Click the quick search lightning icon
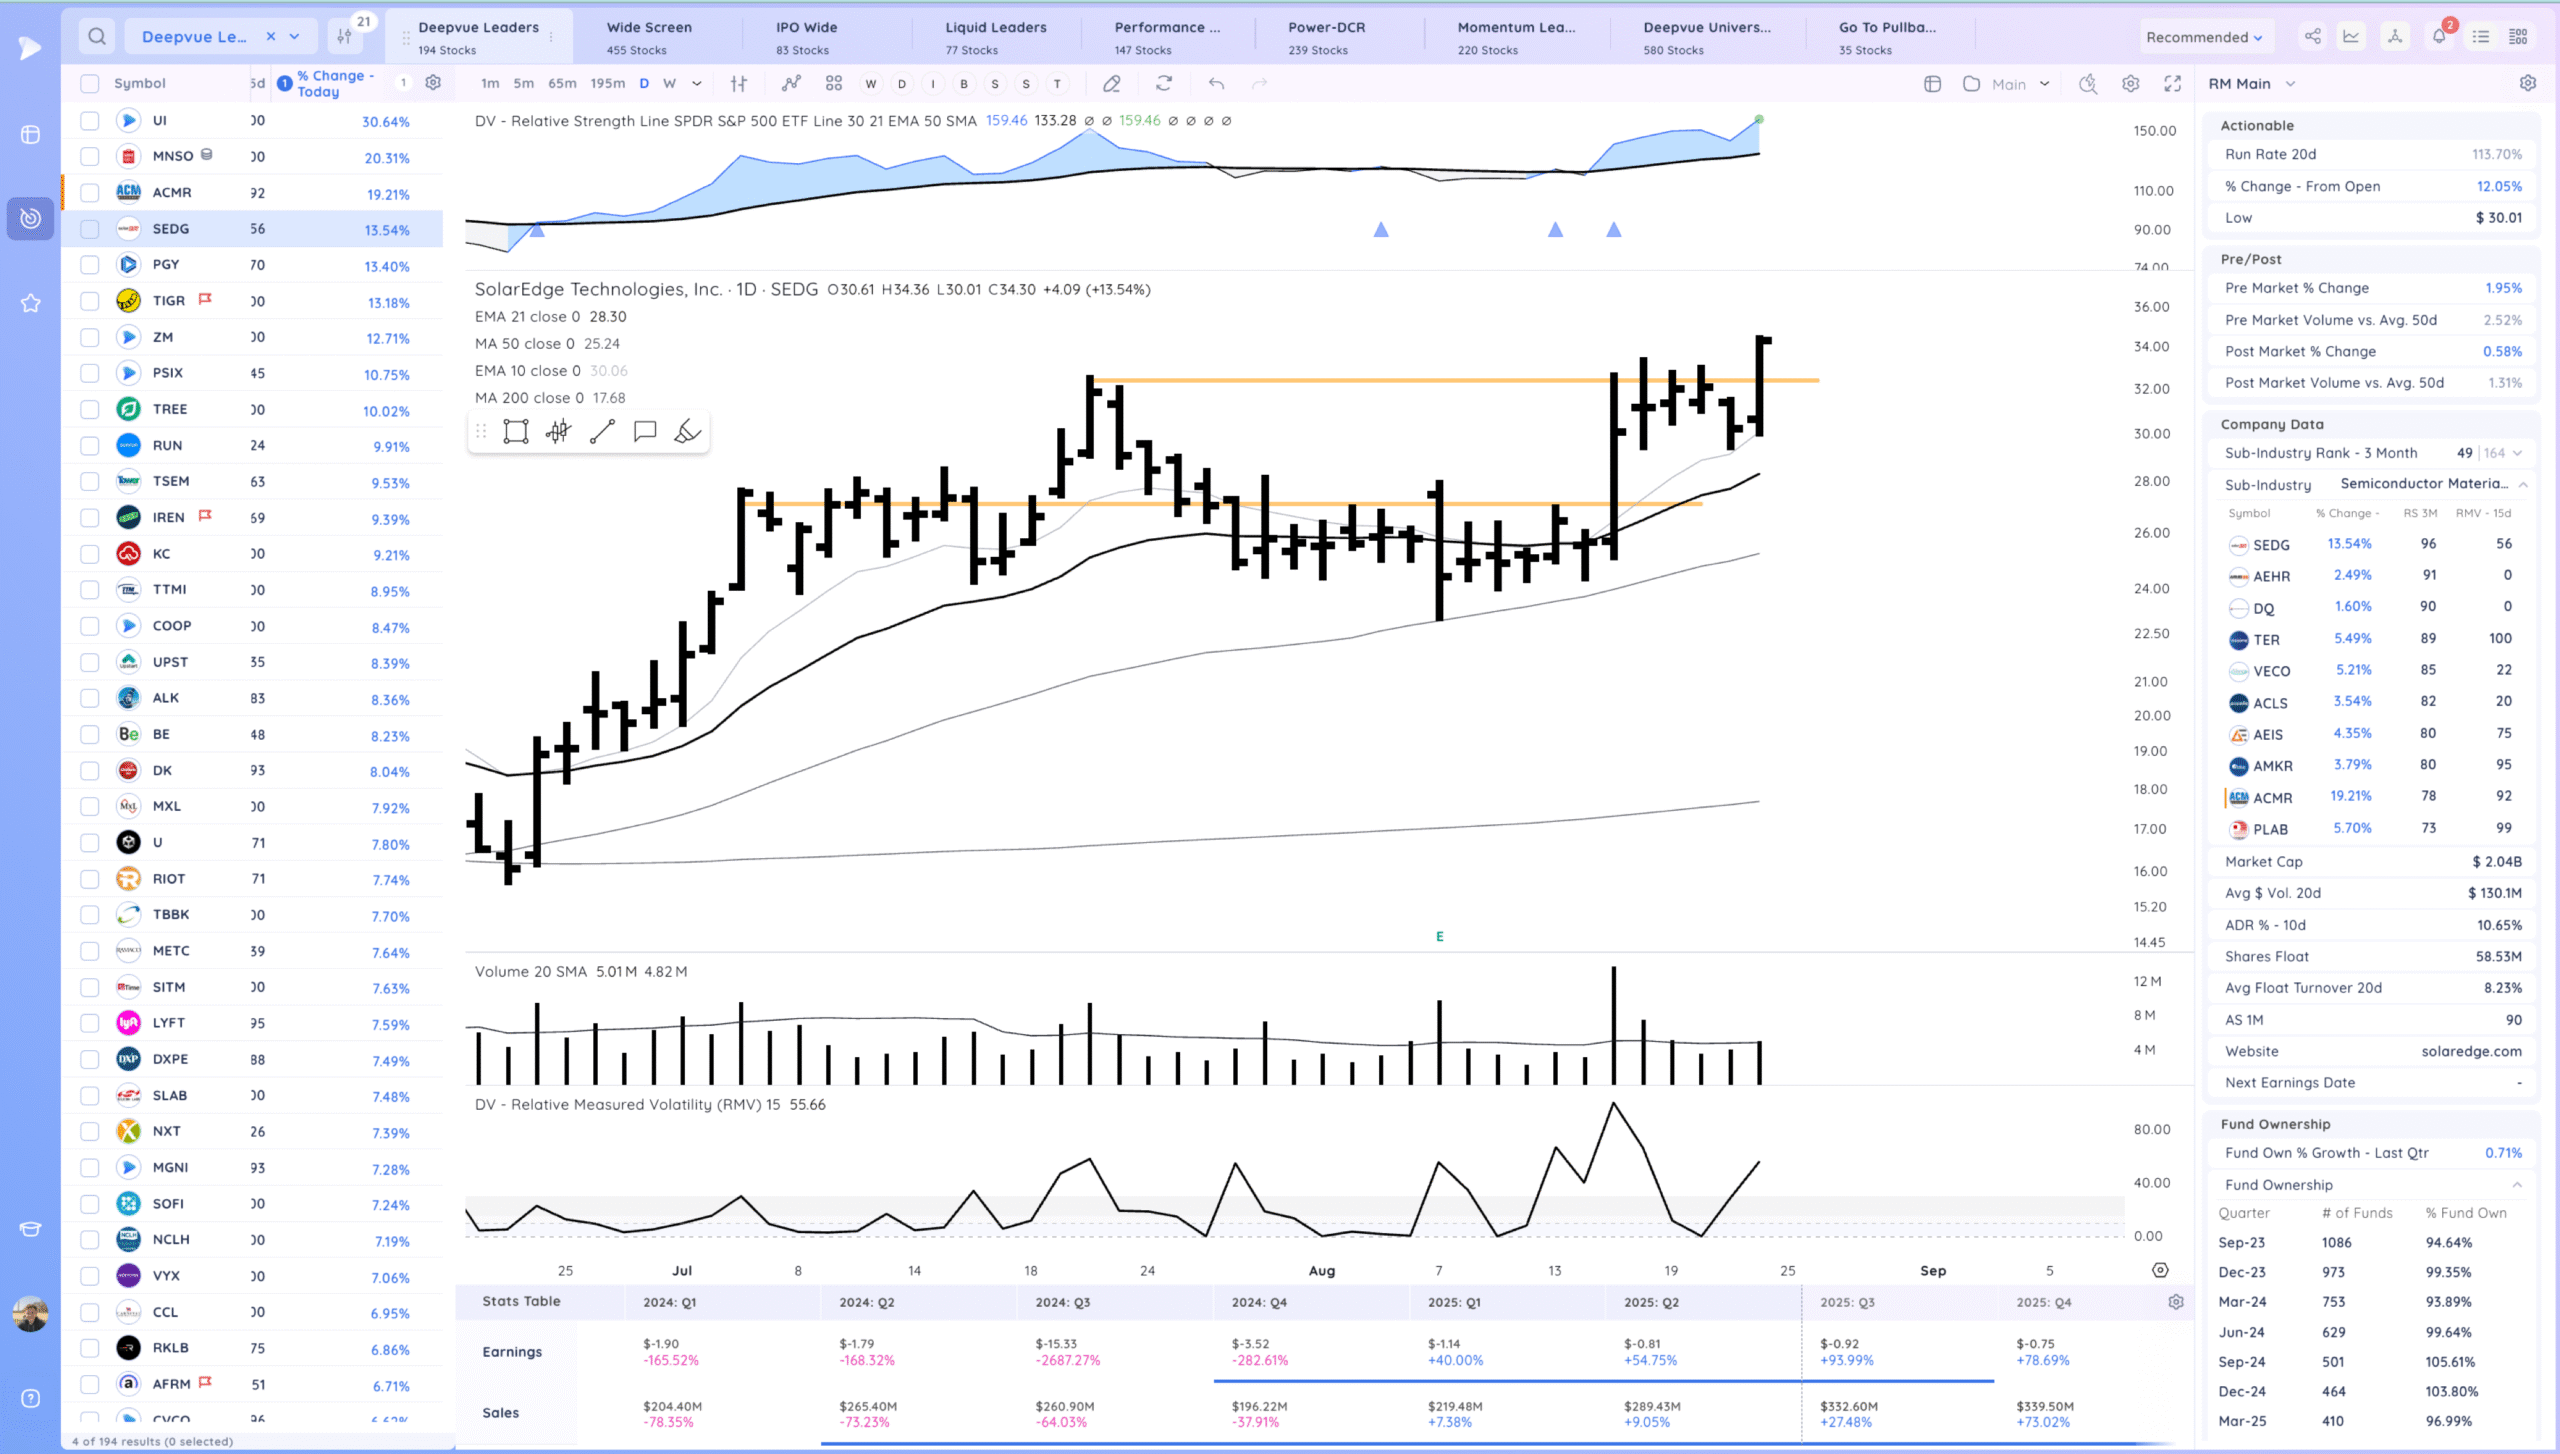2560x1454 pixels. pos(2088,84)
